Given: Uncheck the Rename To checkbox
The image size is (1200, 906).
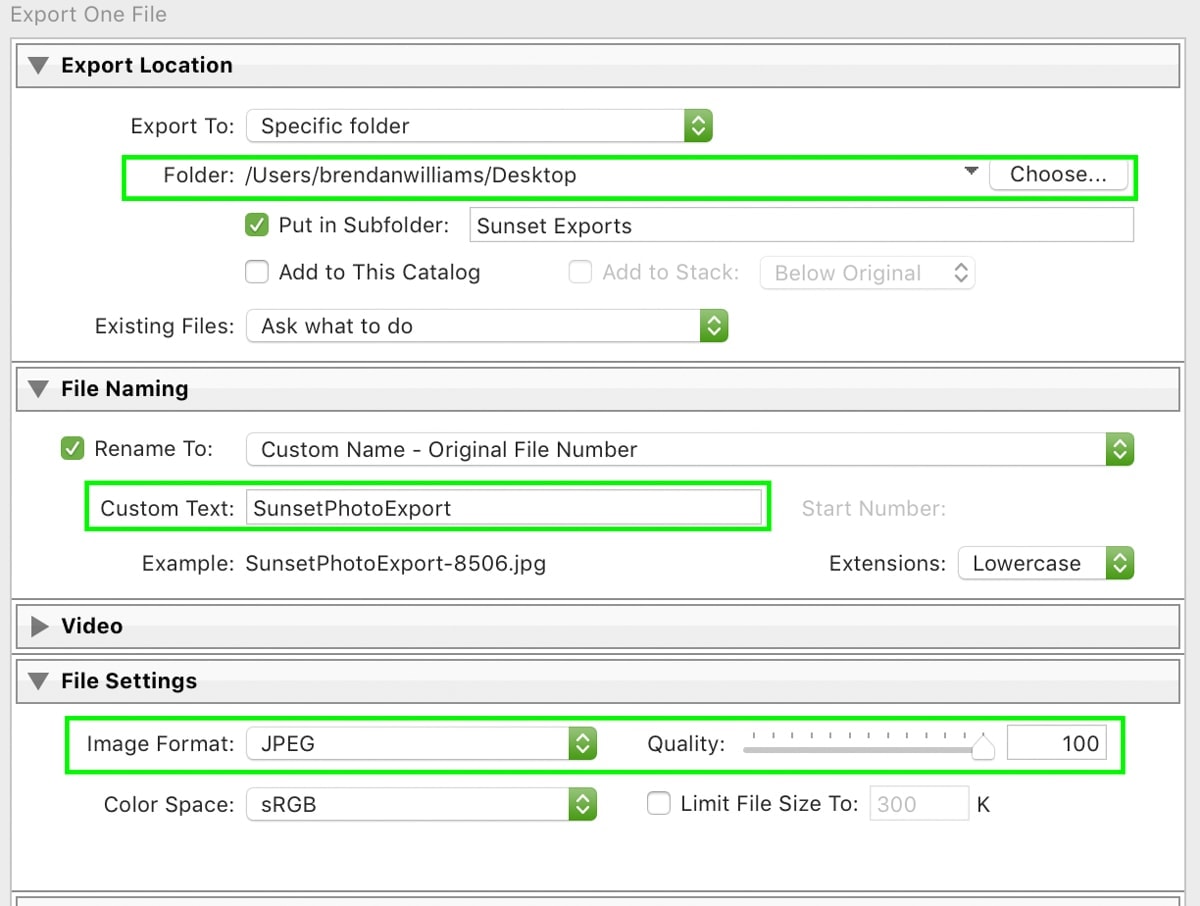Looking at the screenshot, I should [x=72, y=449].
